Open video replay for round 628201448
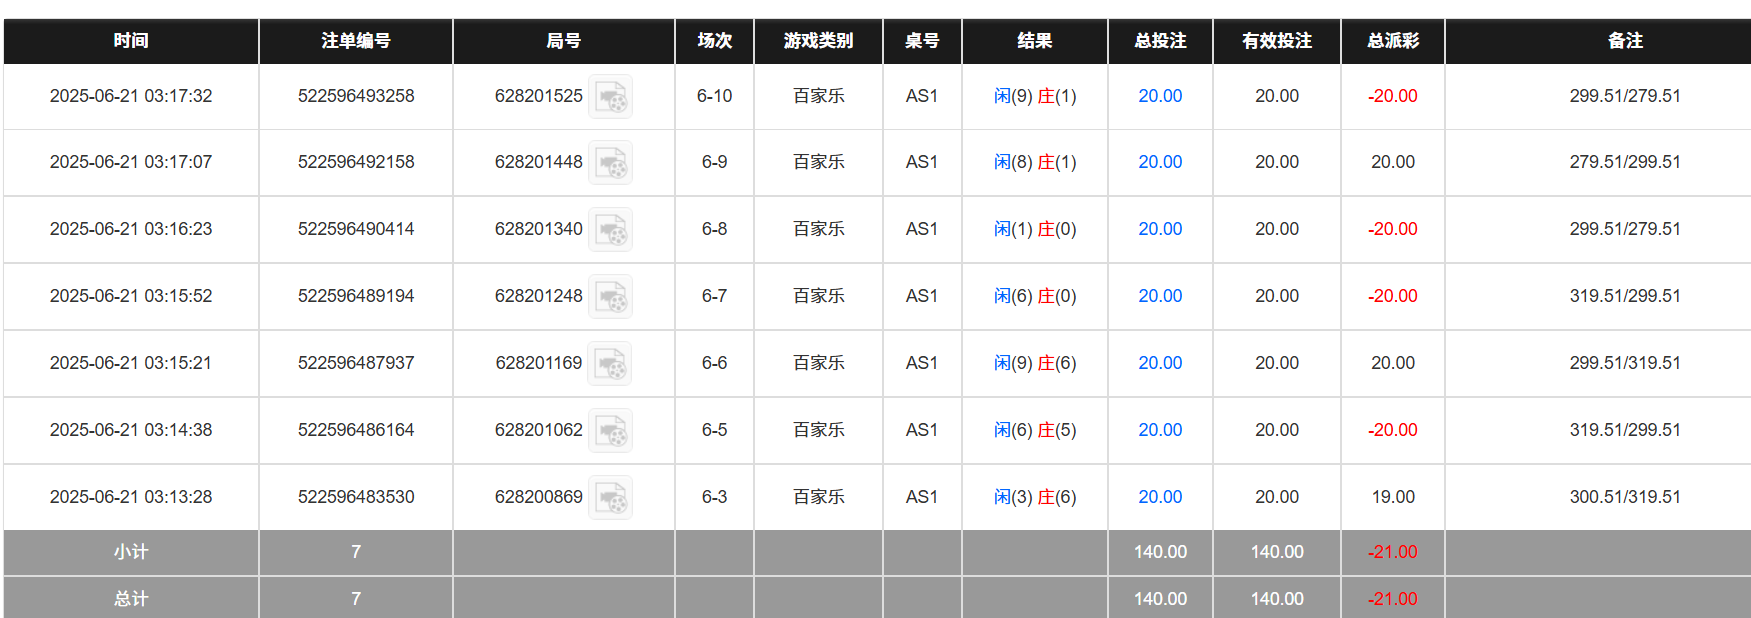 (611, 162)
